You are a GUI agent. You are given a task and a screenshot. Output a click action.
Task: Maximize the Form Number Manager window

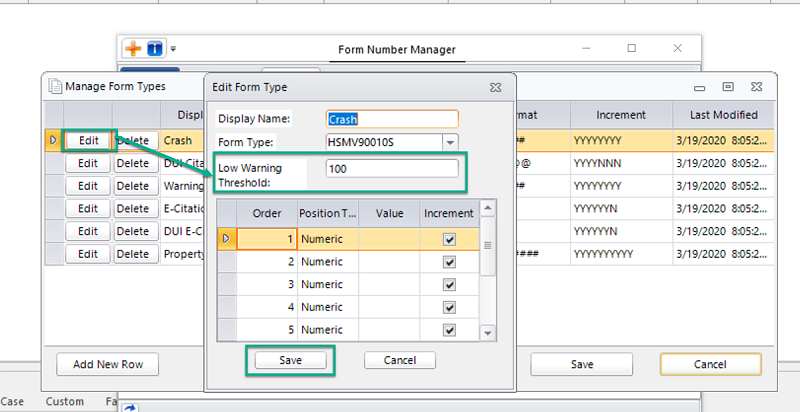631,48
